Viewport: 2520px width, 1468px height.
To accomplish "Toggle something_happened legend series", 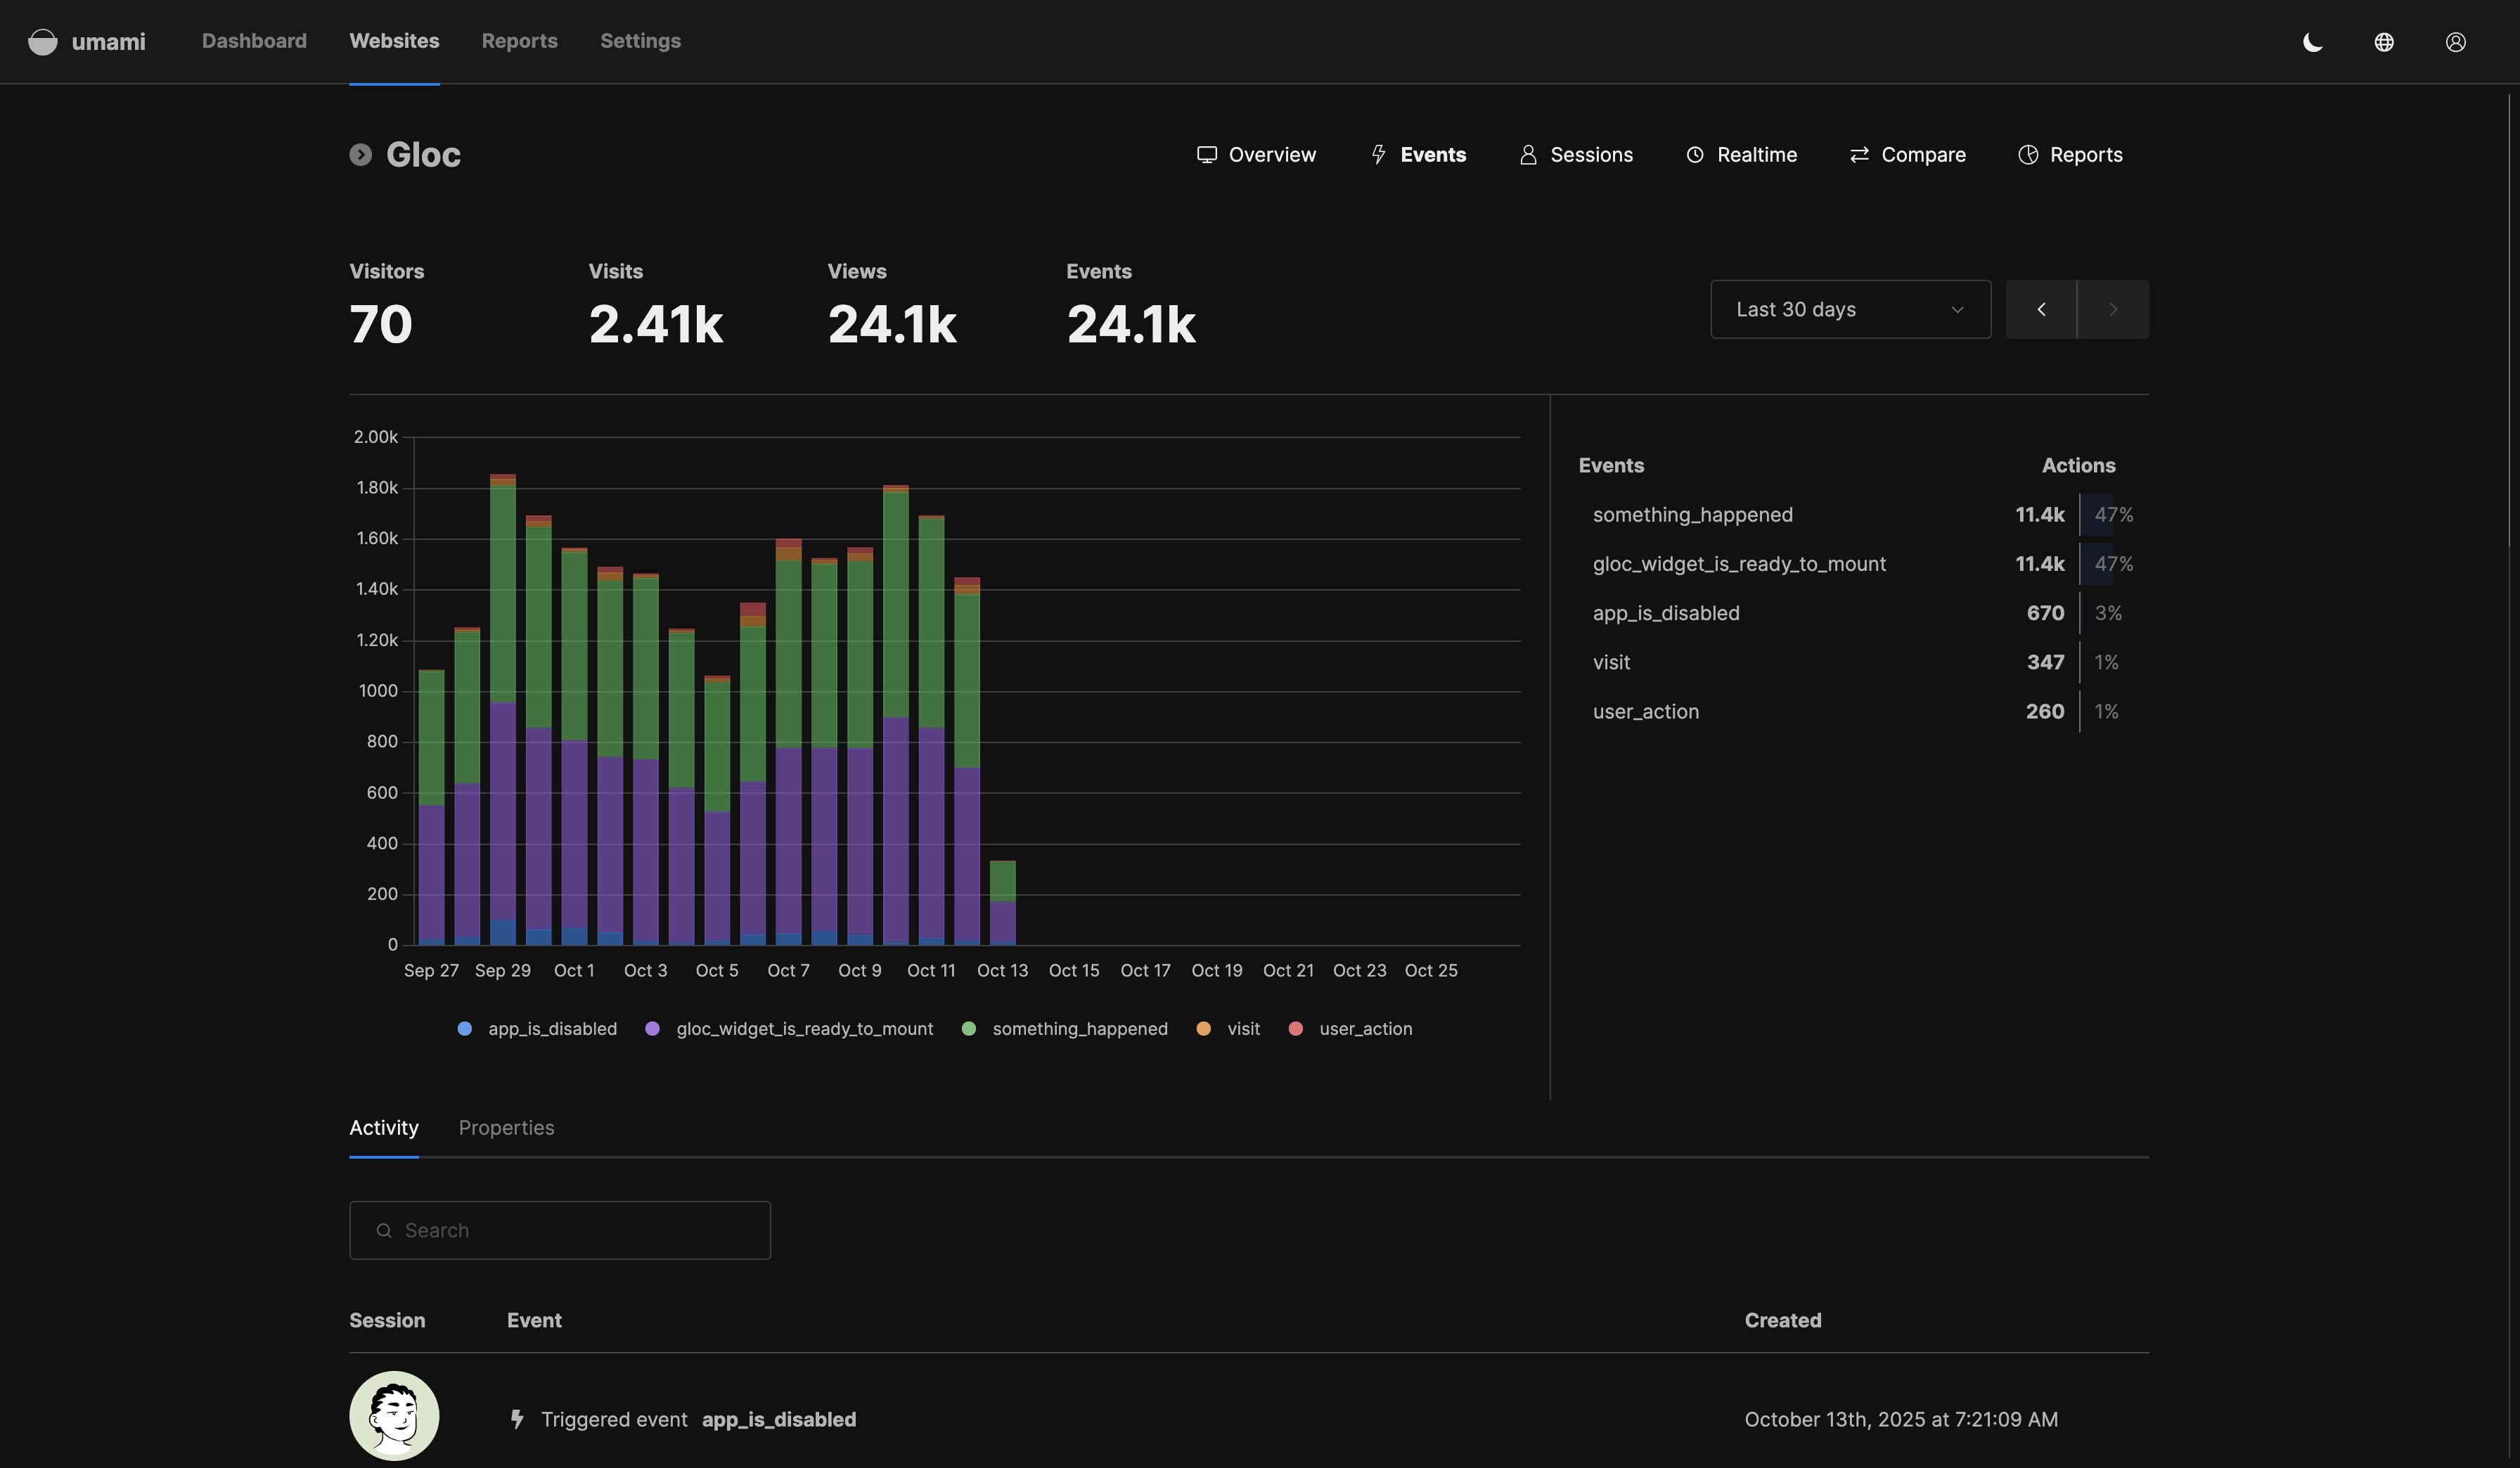I will pyautogui.click(x=1079, y=1029).
